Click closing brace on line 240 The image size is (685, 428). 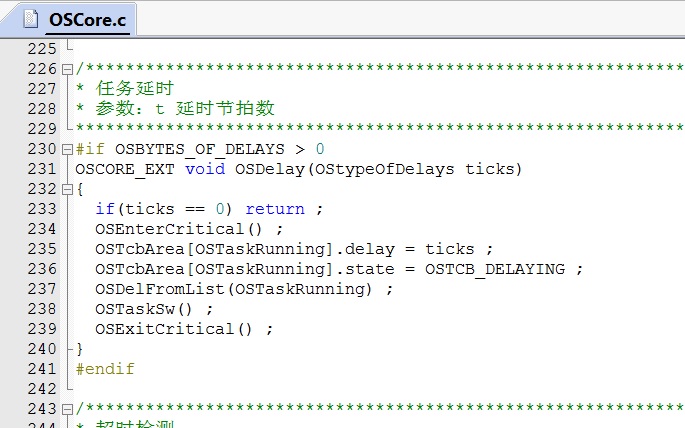tap(79, 349)
